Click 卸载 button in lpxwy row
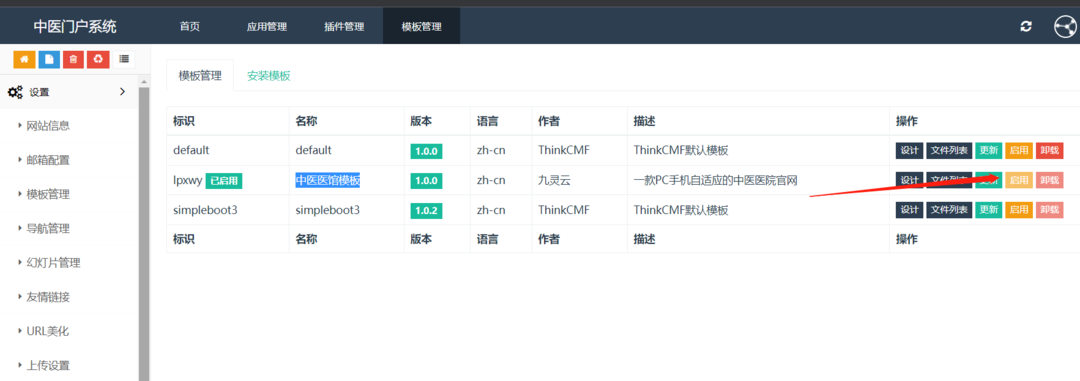1080x381 pixels. 1049,180
